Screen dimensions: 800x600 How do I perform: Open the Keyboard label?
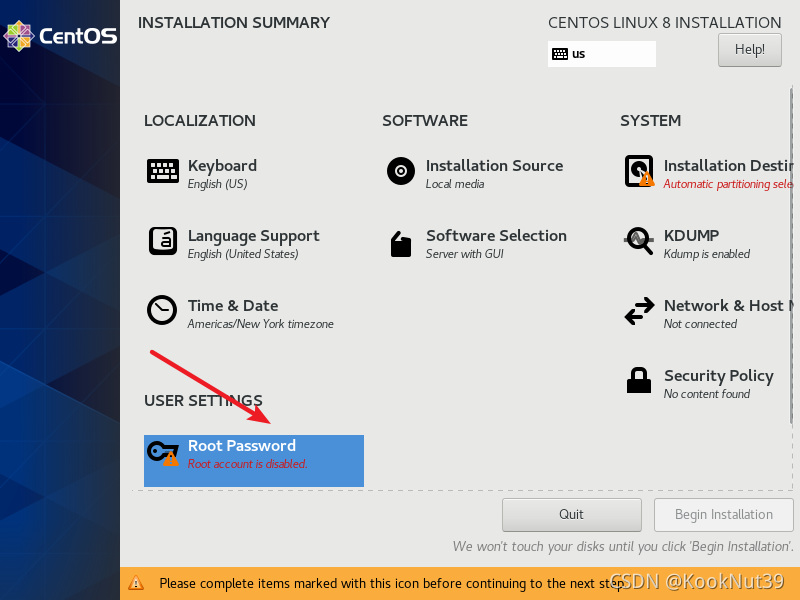click(x=222, y=166)
